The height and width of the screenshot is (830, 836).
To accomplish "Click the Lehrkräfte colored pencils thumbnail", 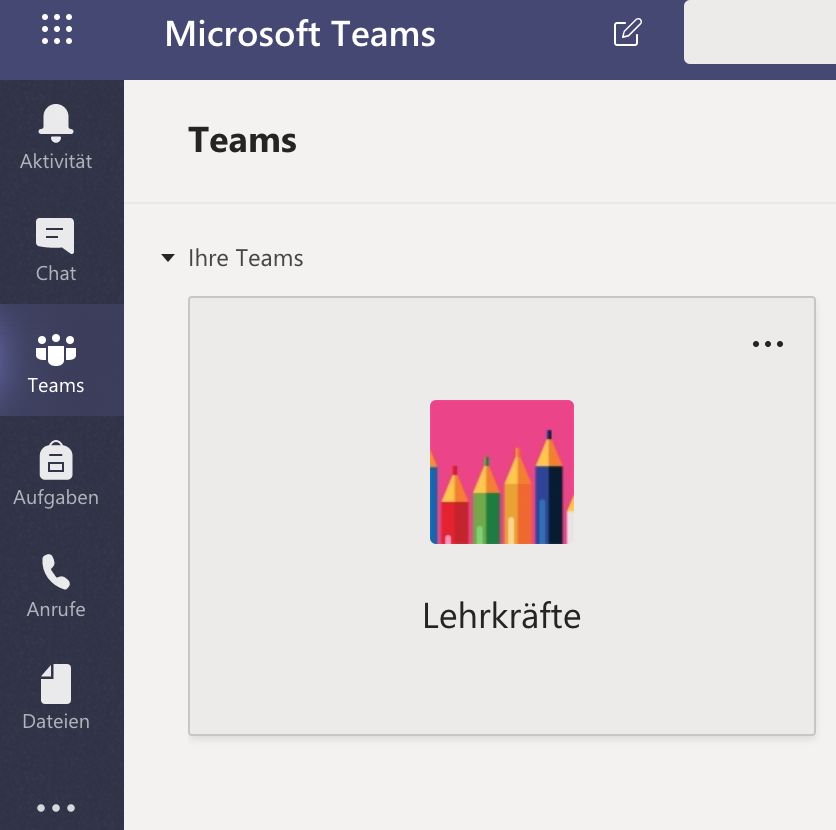I will coord(502,472).
